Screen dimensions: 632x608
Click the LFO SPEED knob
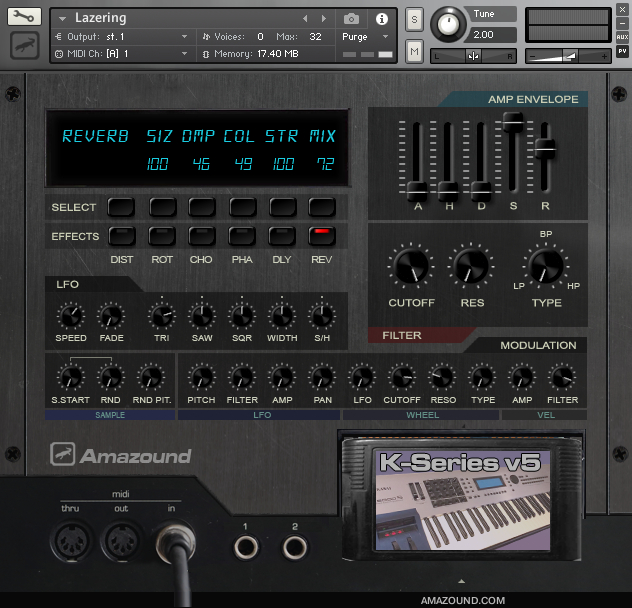(71, 316)
